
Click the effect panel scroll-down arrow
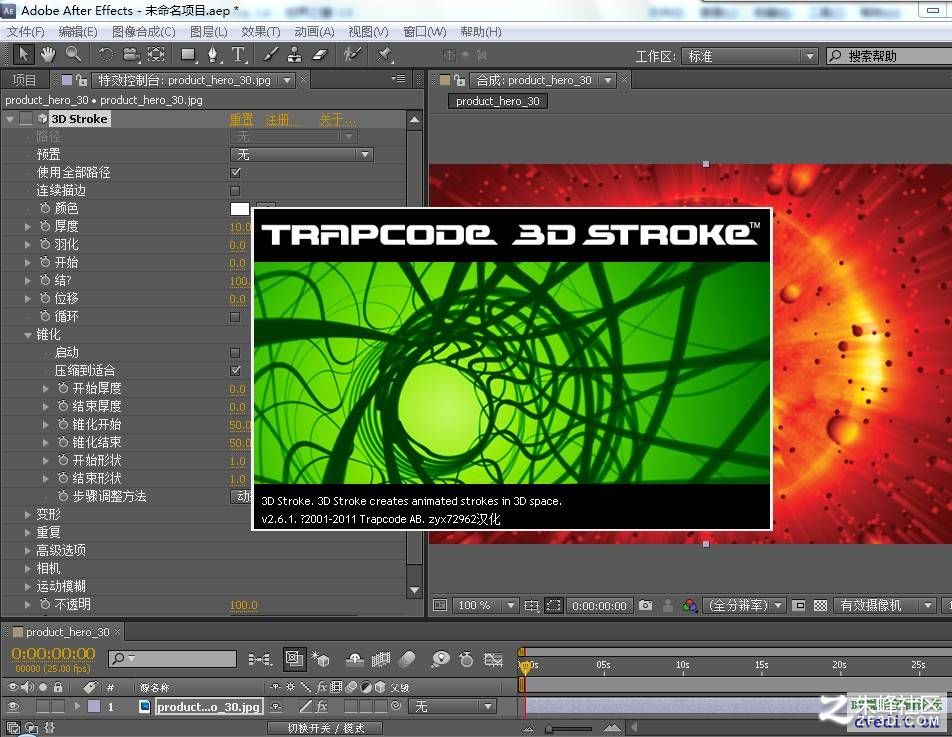click(415, 589)
